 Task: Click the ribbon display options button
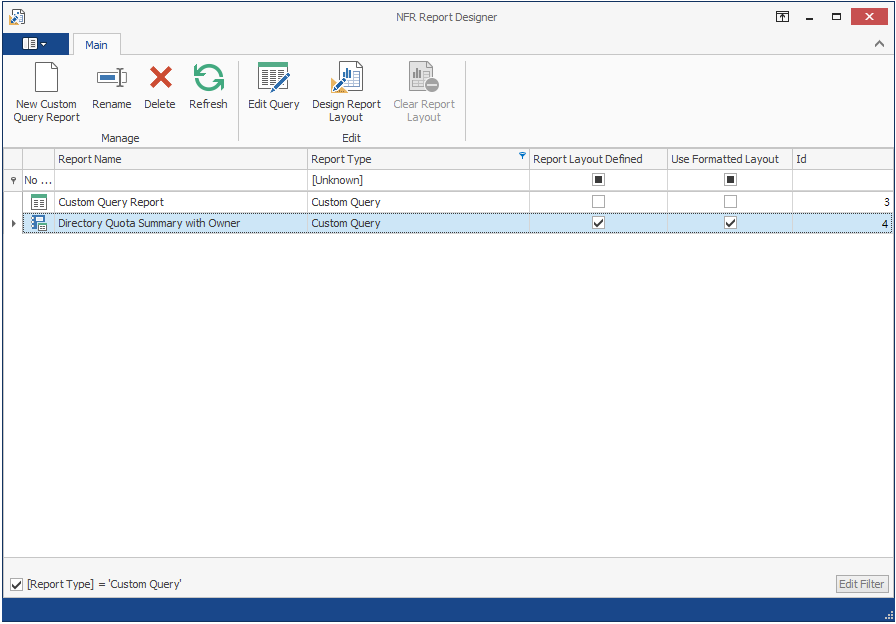pos(782,17)
